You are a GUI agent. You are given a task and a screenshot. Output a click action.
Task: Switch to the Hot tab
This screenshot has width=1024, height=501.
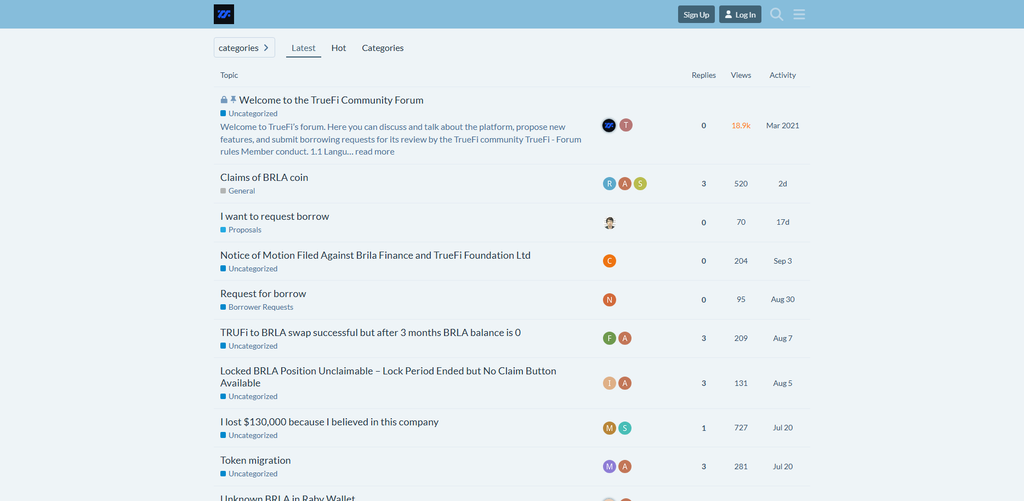[x=338, y=48]
